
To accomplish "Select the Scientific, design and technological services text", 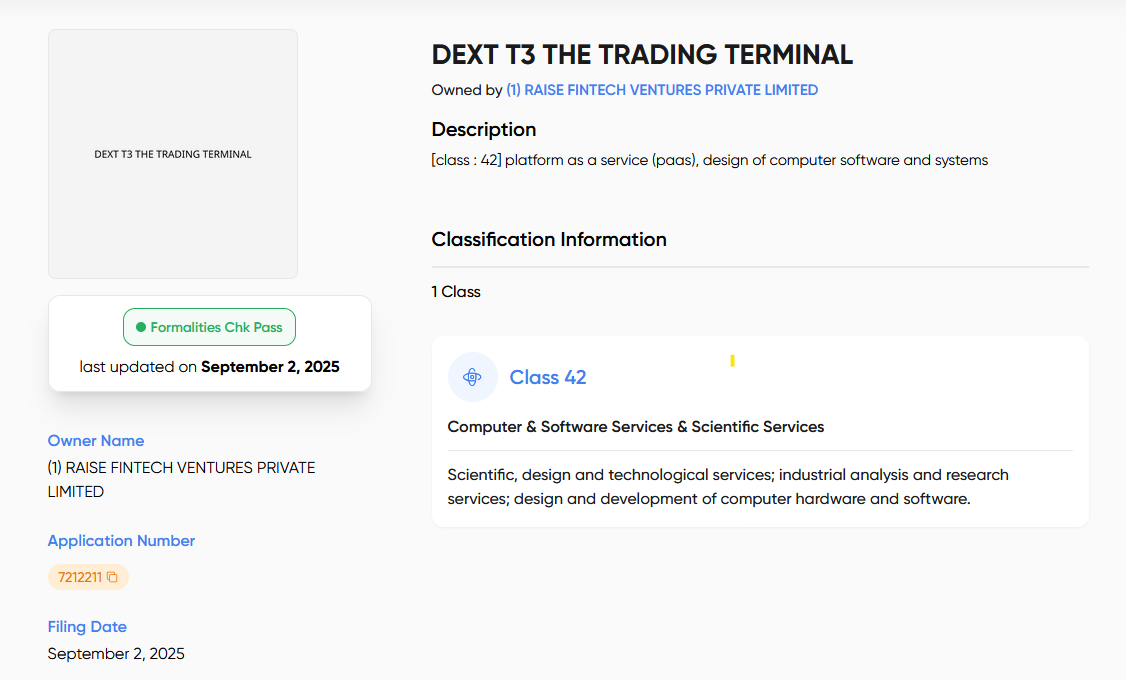I will 727,486.
